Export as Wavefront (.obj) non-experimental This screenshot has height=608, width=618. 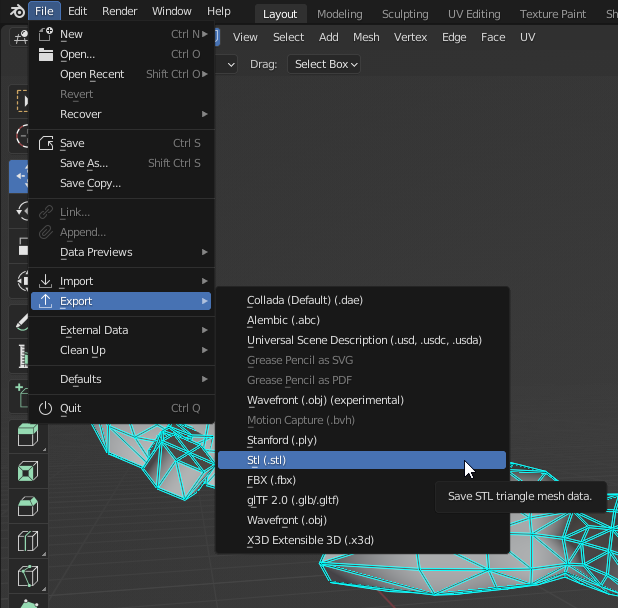pos(362,520)
